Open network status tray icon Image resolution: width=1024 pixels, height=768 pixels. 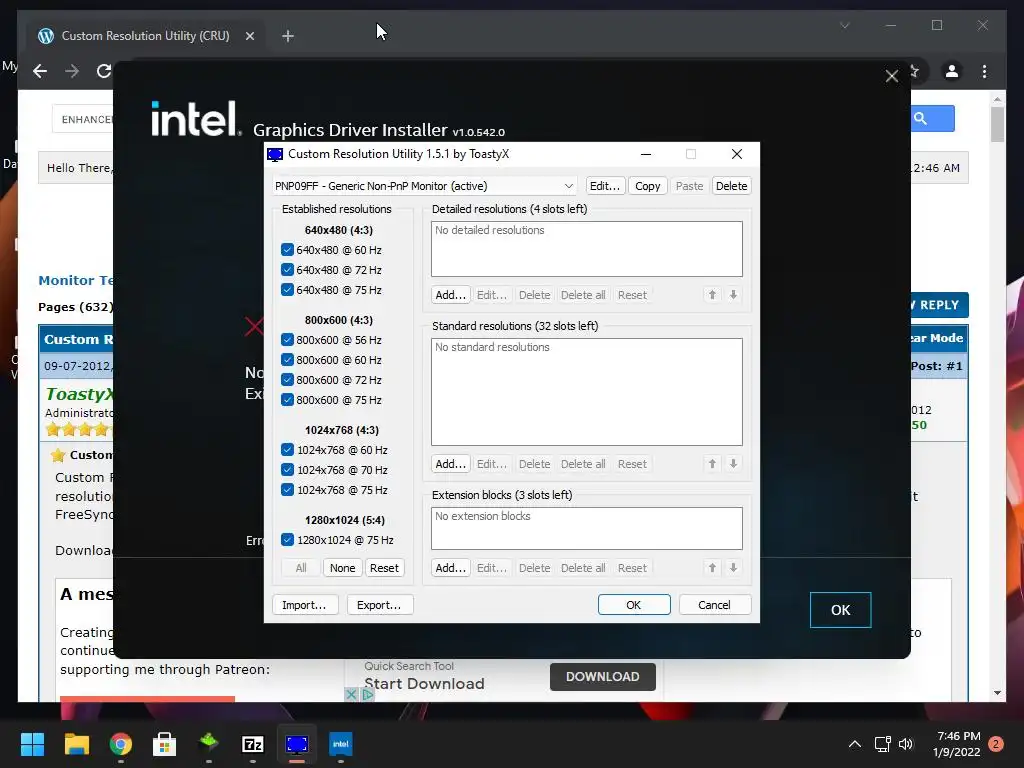[x=883, y=744]
